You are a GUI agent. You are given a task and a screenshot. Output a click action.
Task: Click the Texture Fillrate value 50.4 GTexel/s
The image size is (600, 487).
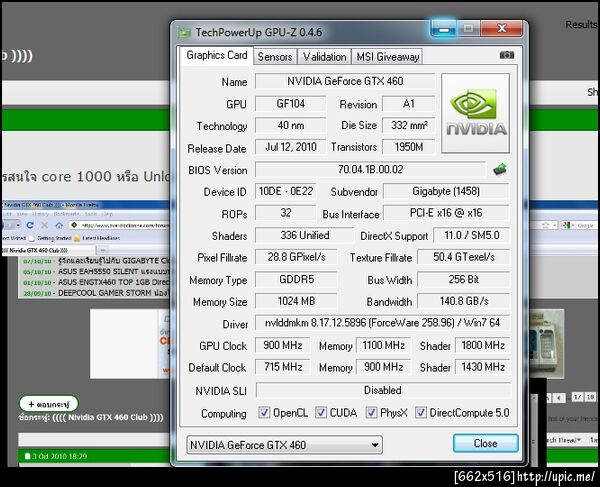(463, 257)
